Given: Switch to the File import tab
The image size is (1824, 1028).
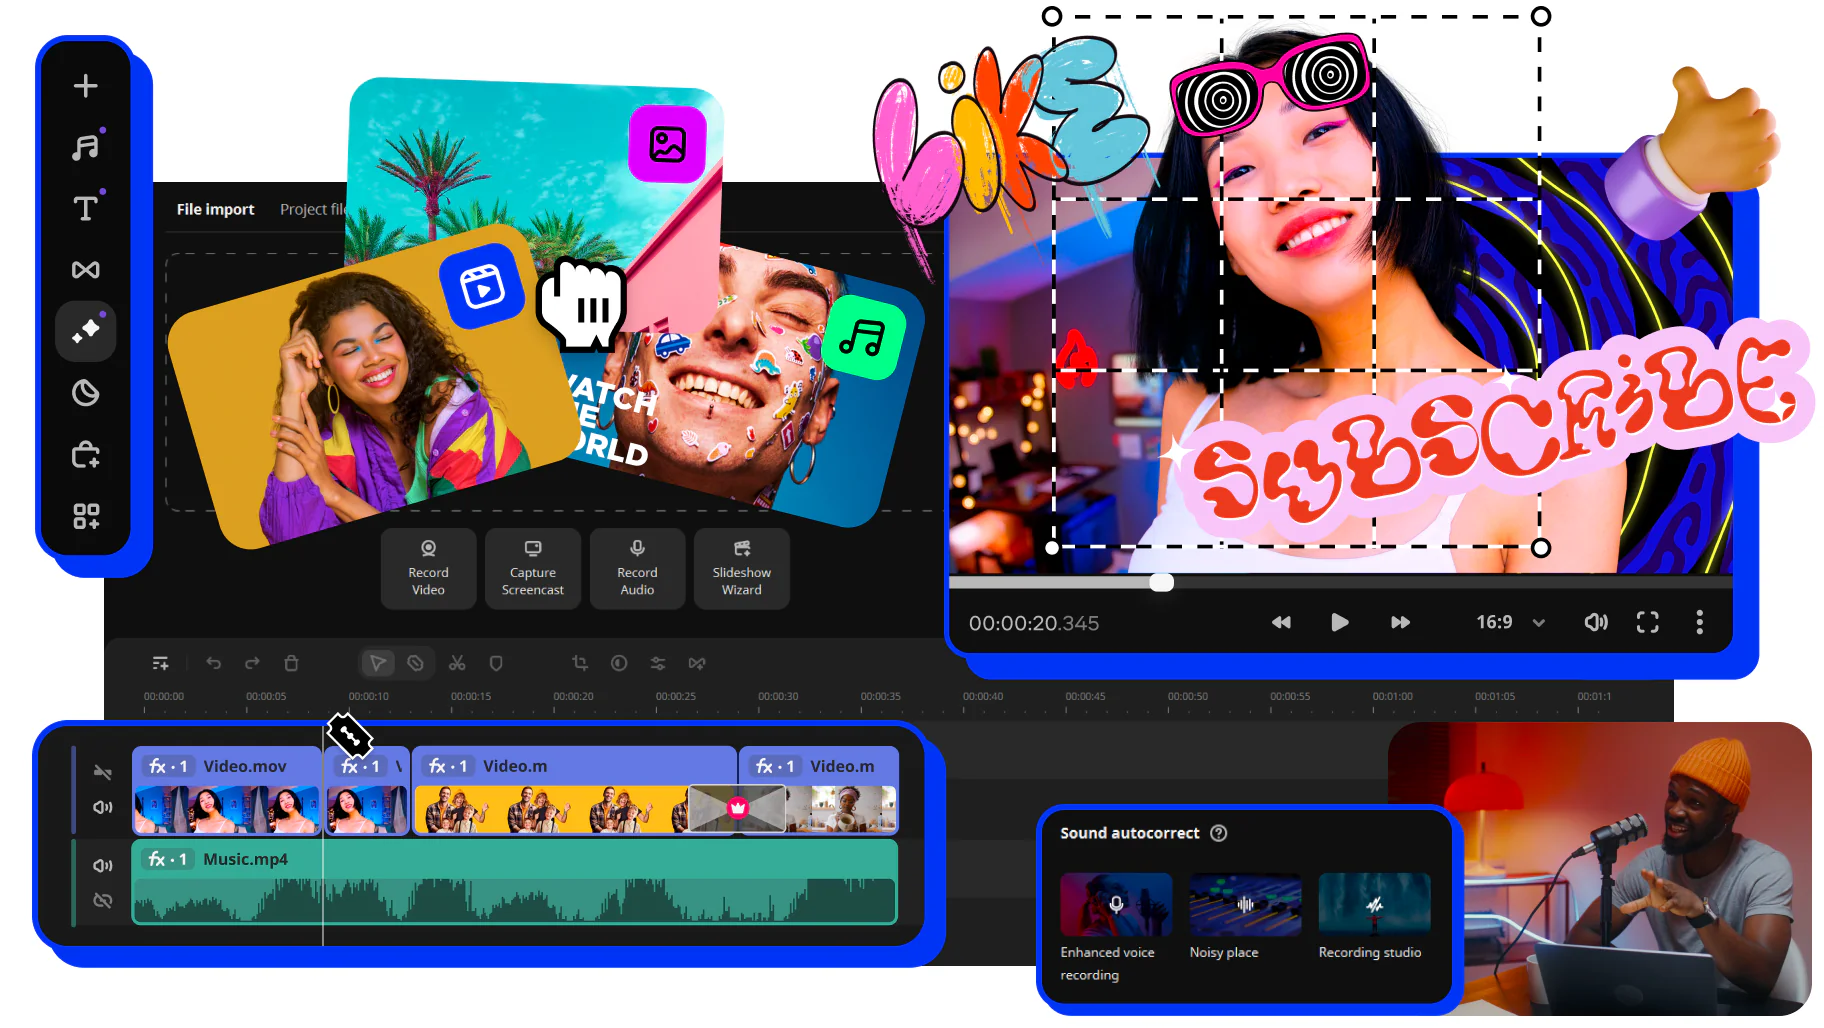Looking at the screenshot, I should coord(214,209).
